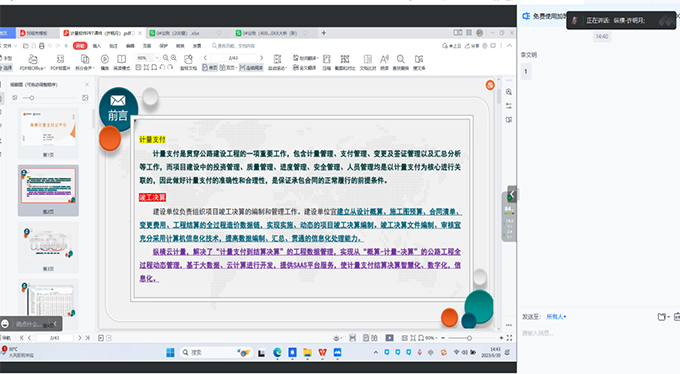Click the zoom out magnifier icon
The height and width of the screenshot is (374, 680).
coord(166,57)
